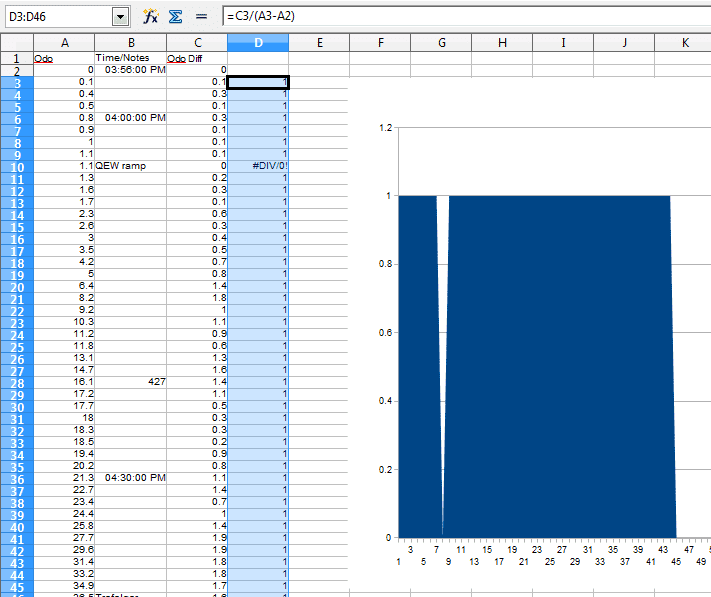Click the "Time/Notes" header cell
711x597 pixels.
(130, 58)
